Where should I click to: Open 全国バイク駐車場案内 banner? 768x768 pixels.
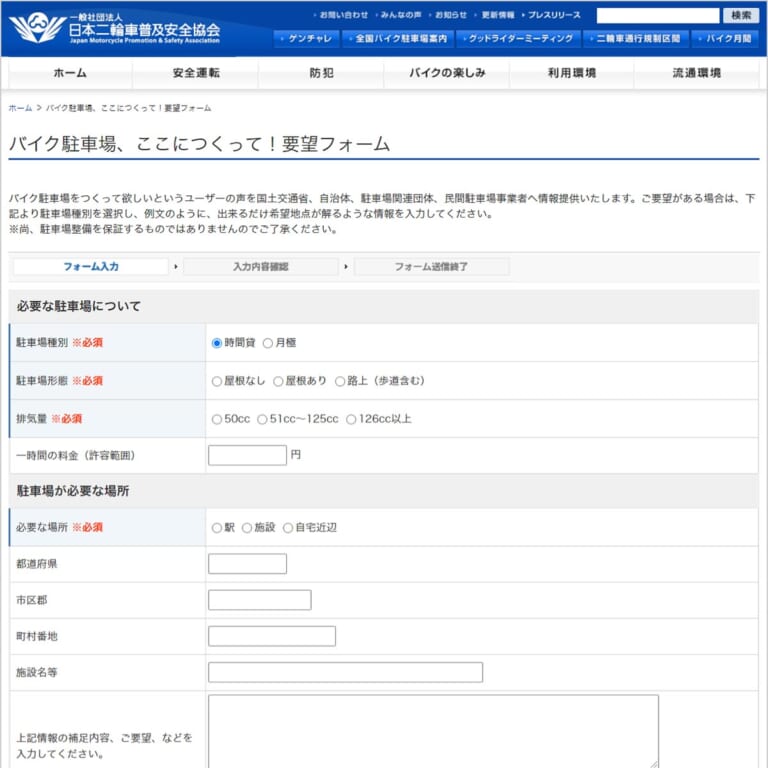pyautogui.click(x=398, y=38)
